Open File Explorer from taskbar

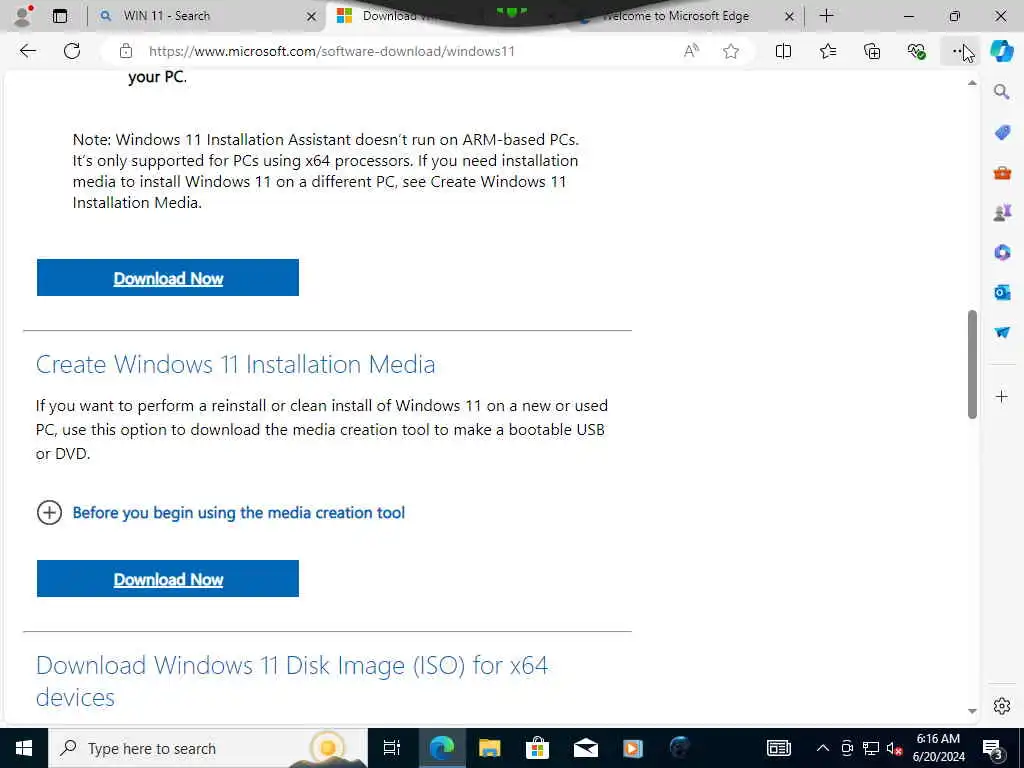click(489, 748)
